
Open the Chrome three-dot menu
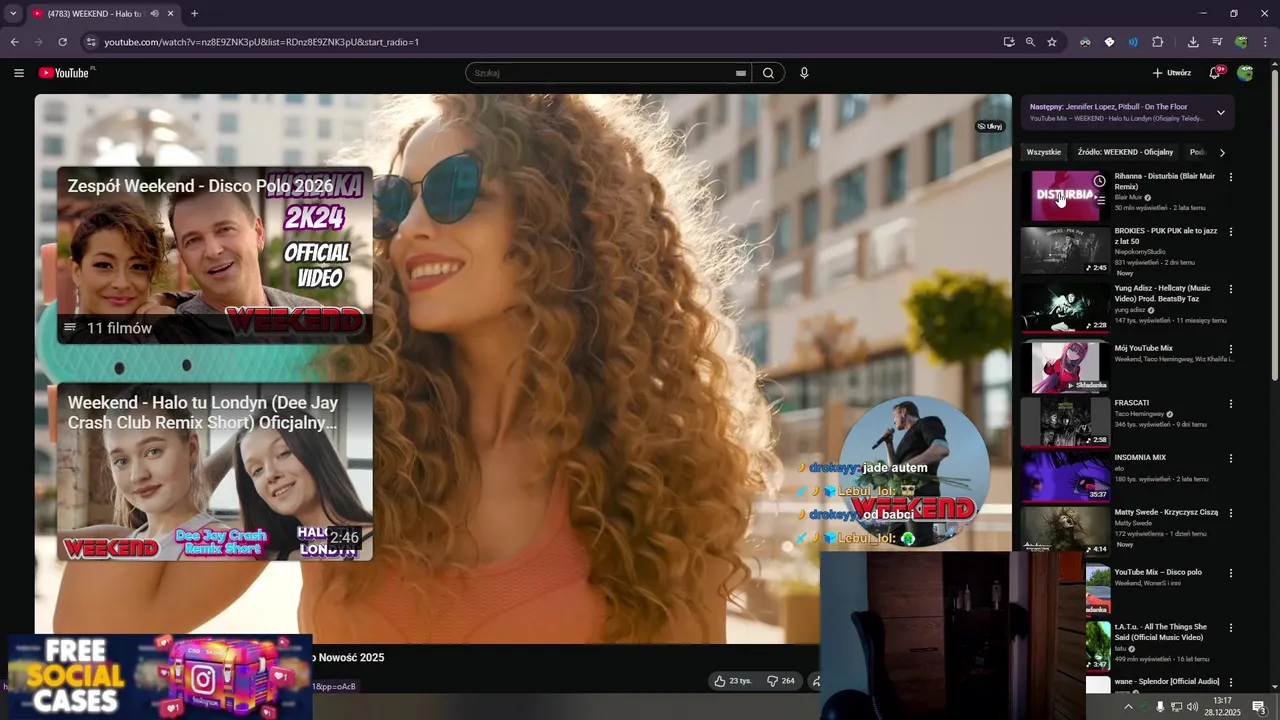tap(1265, 42)
